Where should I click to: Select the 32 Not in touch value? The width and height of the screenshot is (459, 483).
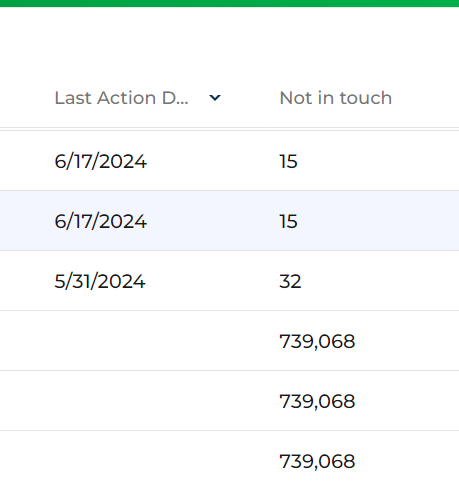tap(290, 282)
